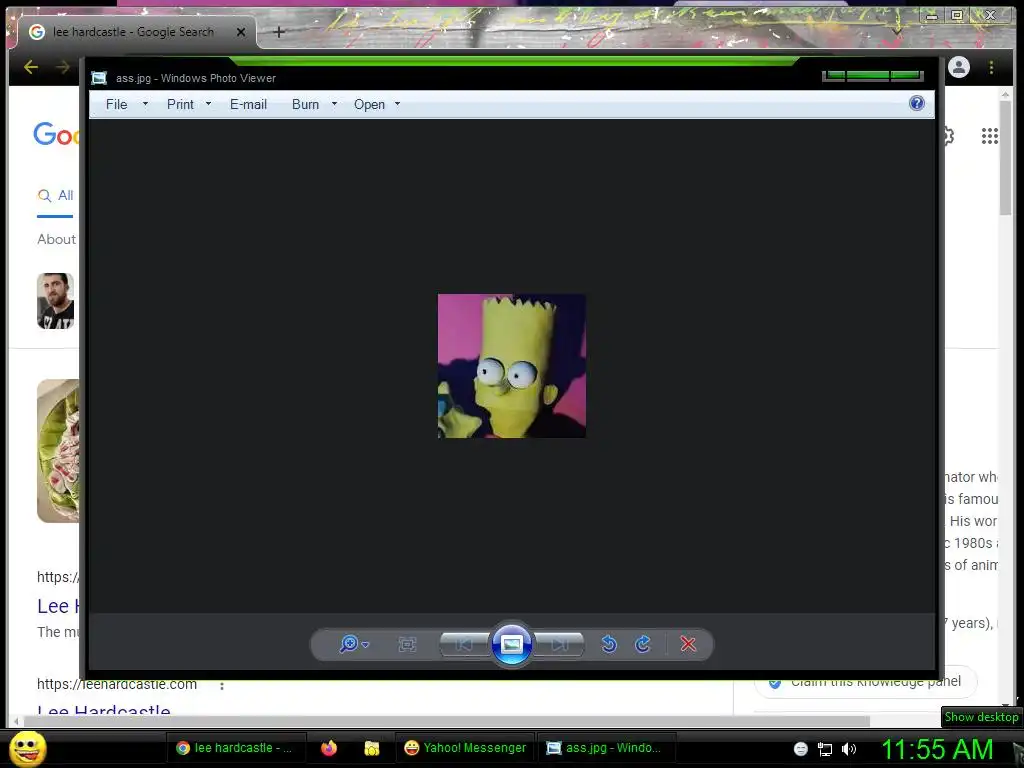Screen dimensions: 1024x768
Task: Open network tray icon
Action: (825, 750)
